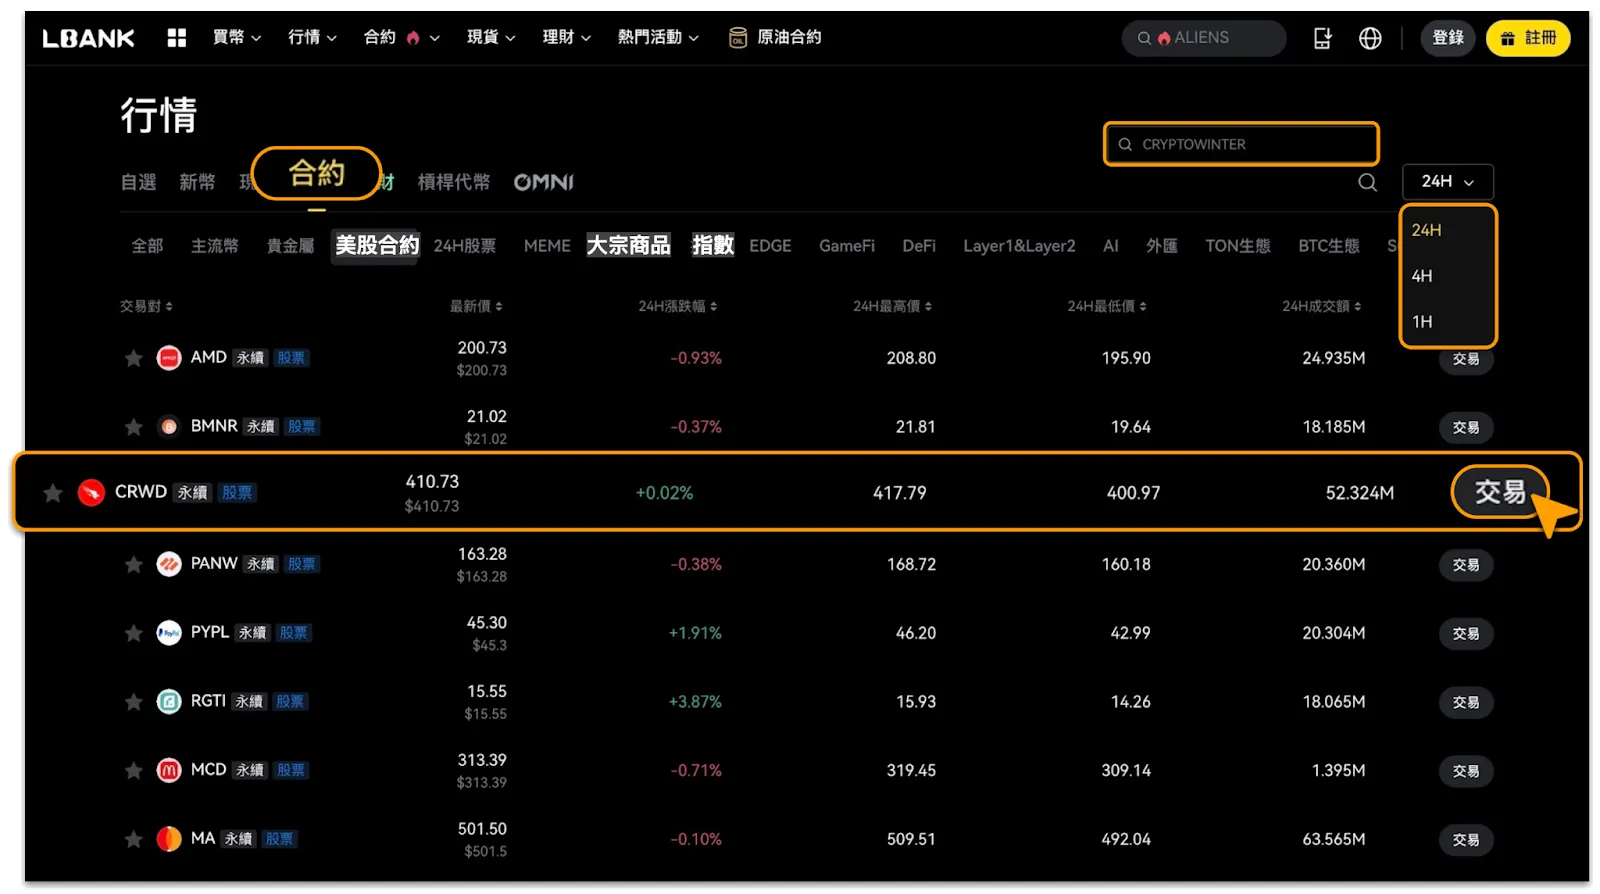
Task: Star the MCD contract as favorite
Action: (133, 770)
